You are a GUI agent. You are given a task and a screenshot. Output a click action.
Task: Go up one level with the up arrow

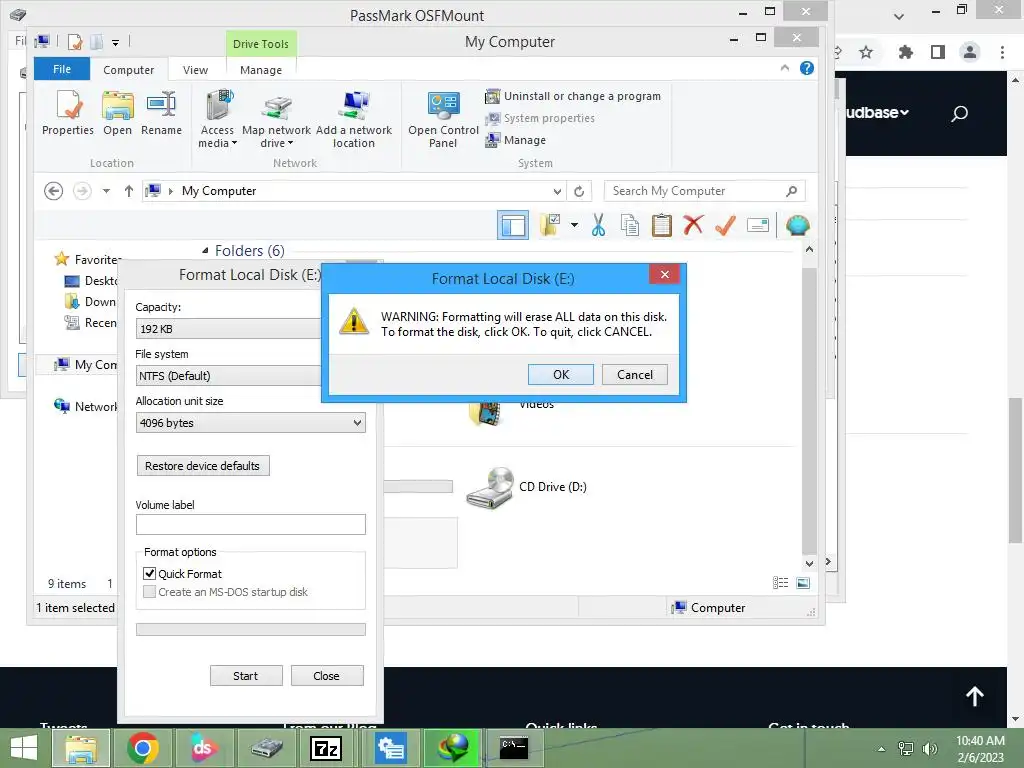pyautogui.click(x=129, y=191)
